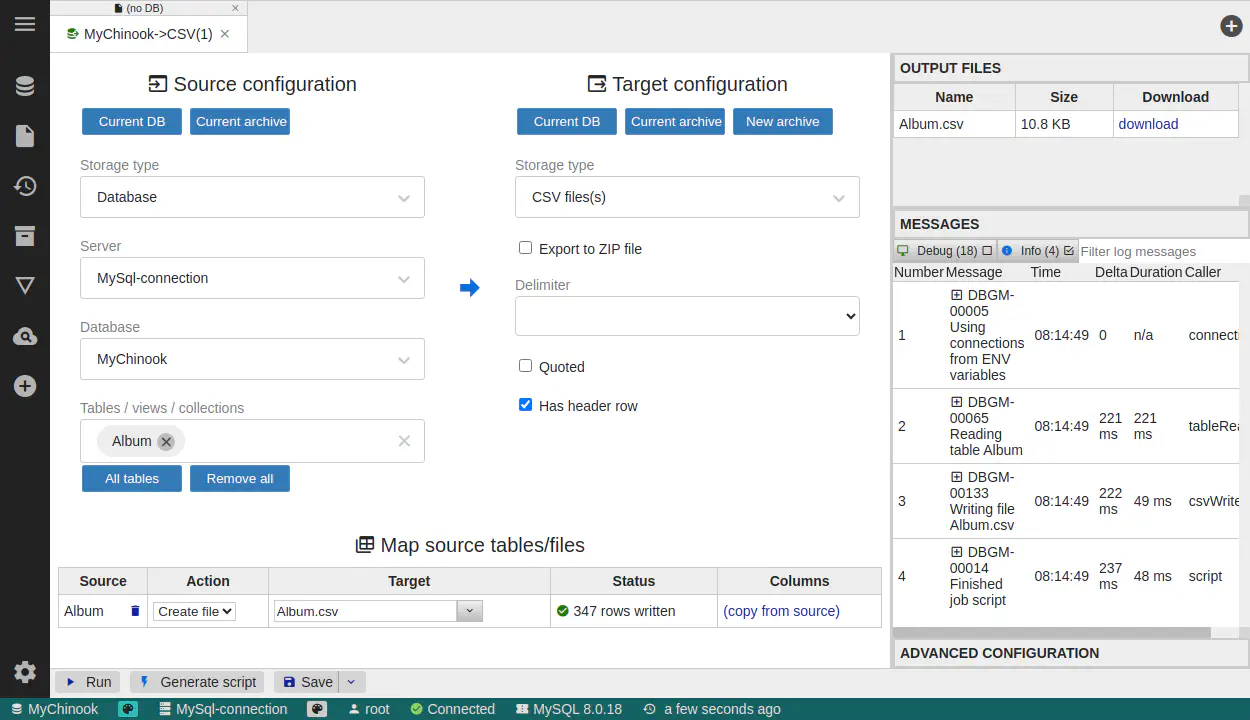Enable the Quoted checkbox
This screenshot has width=1250, height=720.
(525, 366)
